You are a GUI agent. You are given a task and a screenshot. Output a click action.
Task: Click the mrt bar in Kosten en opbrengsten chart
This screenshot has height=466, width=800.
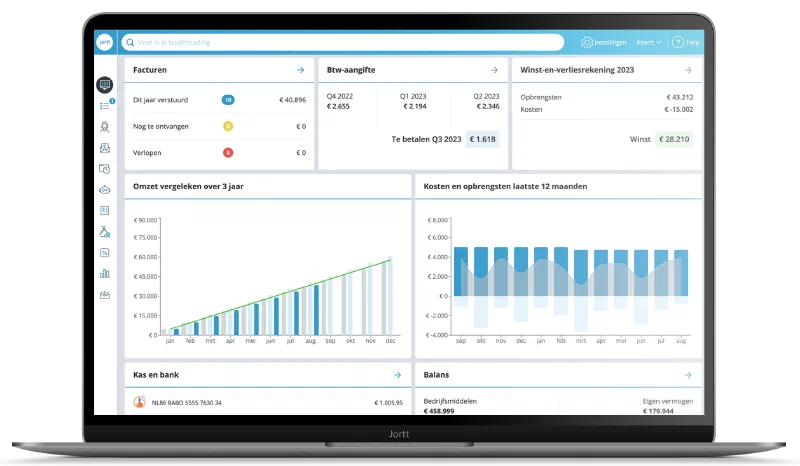581,273
